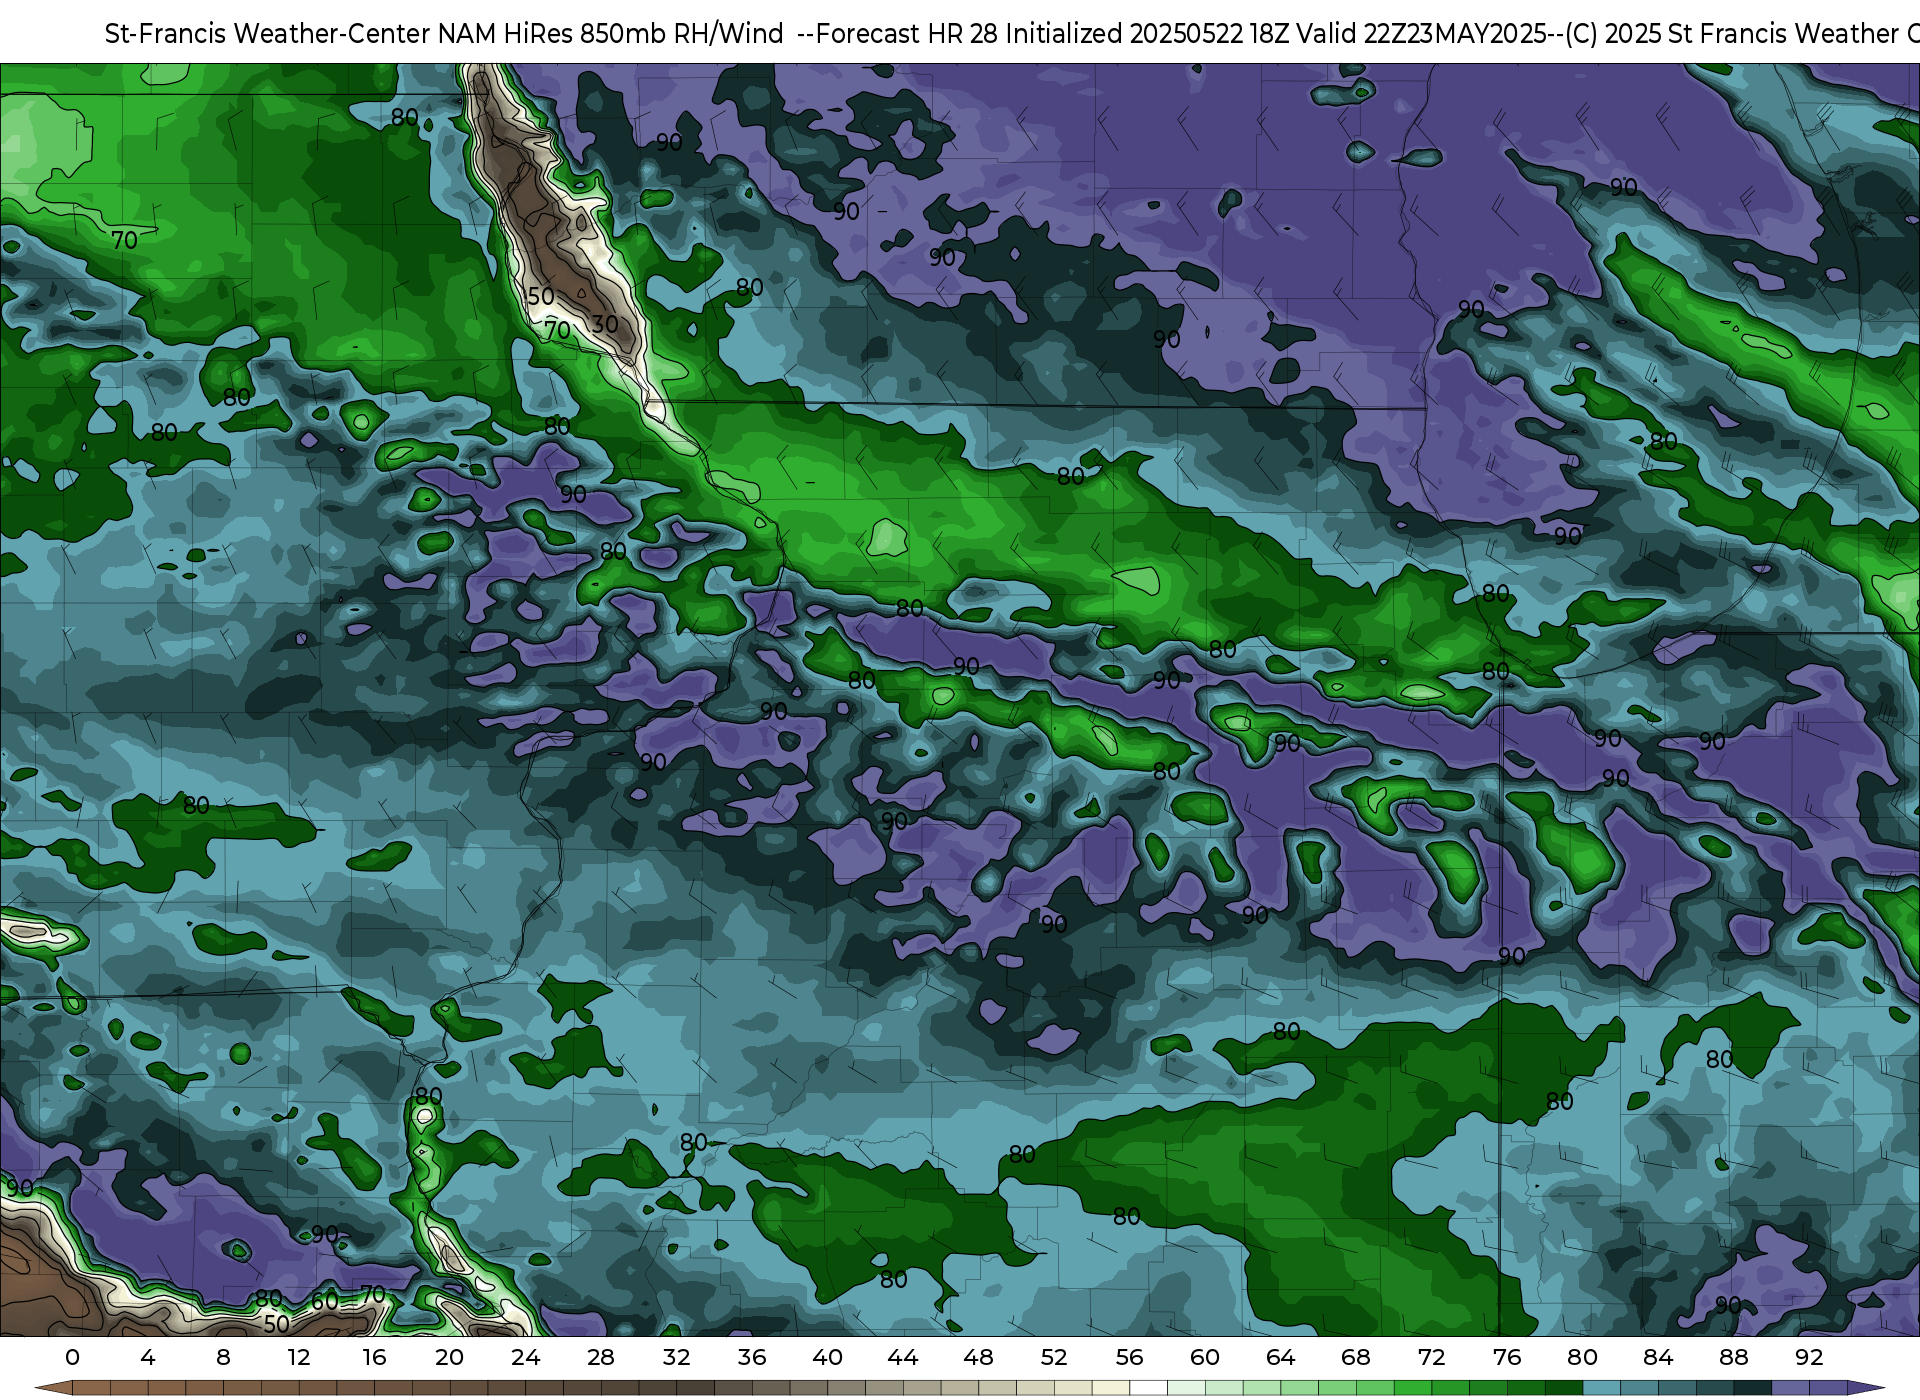Click the "(C) 2025 St Francis Weather" copyright text
The height and width of the screenshot is (1400, 1920).
(1731, 34)
